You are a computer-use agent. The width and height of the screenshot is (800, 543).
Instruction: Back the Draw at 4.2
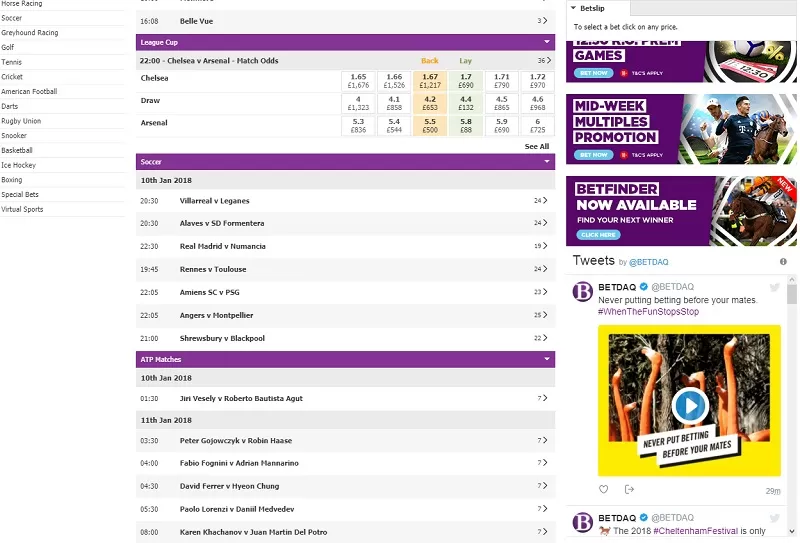(430, 103)
